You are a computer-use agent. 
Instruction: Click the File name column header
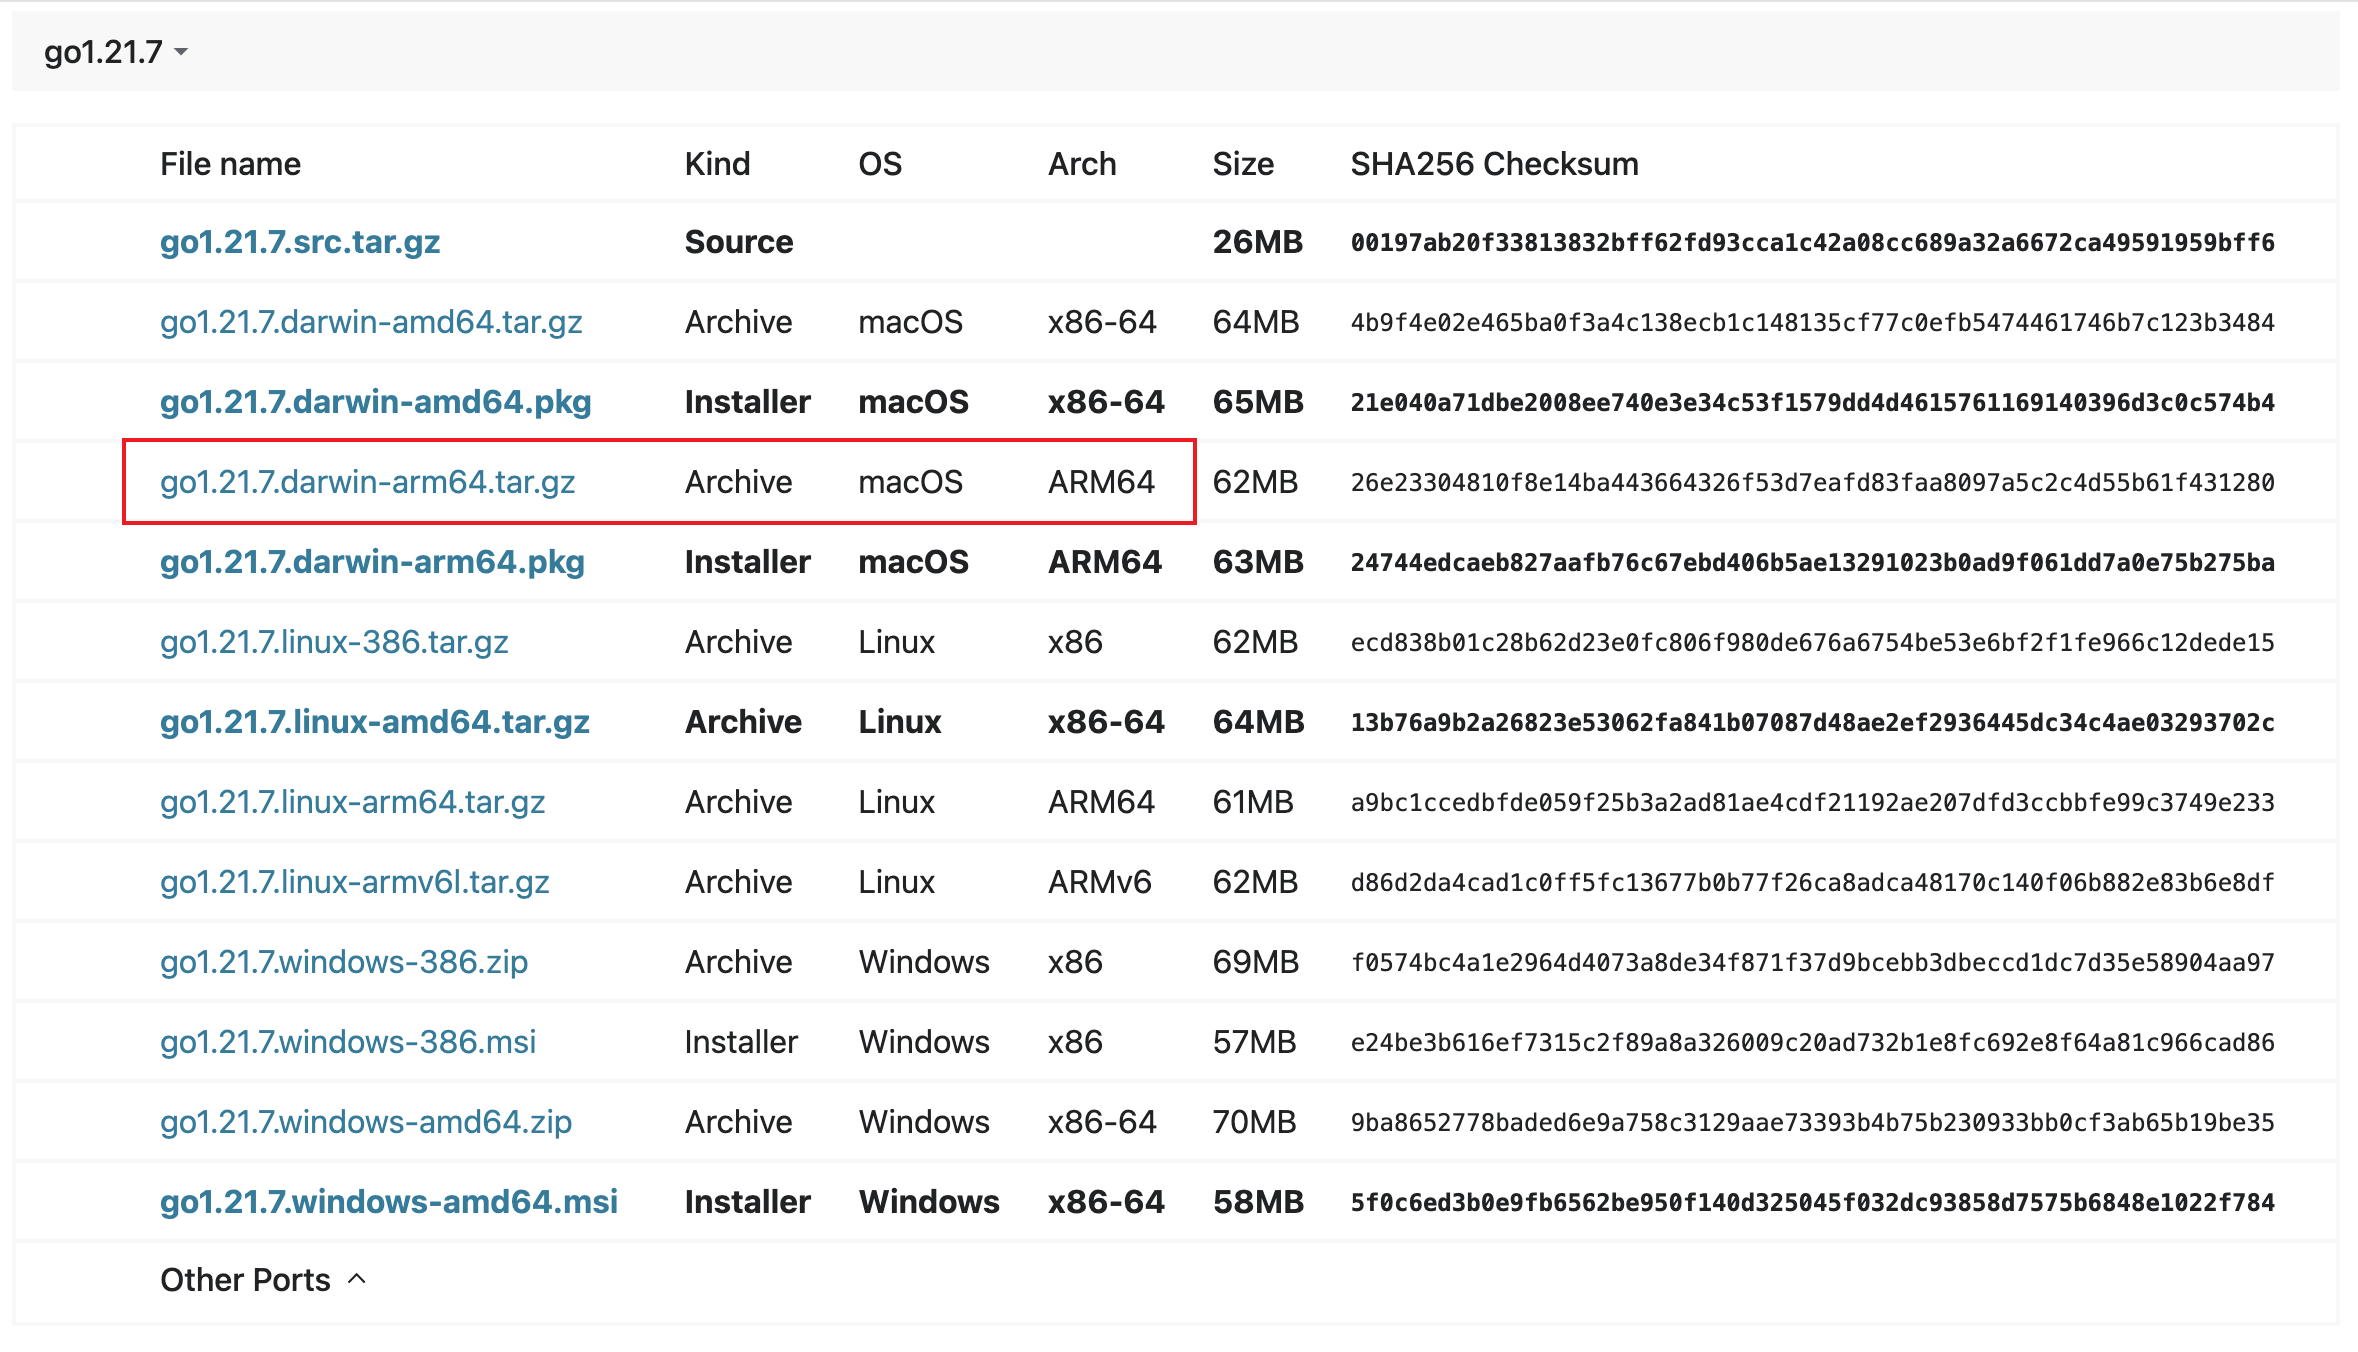click(230, 164)
